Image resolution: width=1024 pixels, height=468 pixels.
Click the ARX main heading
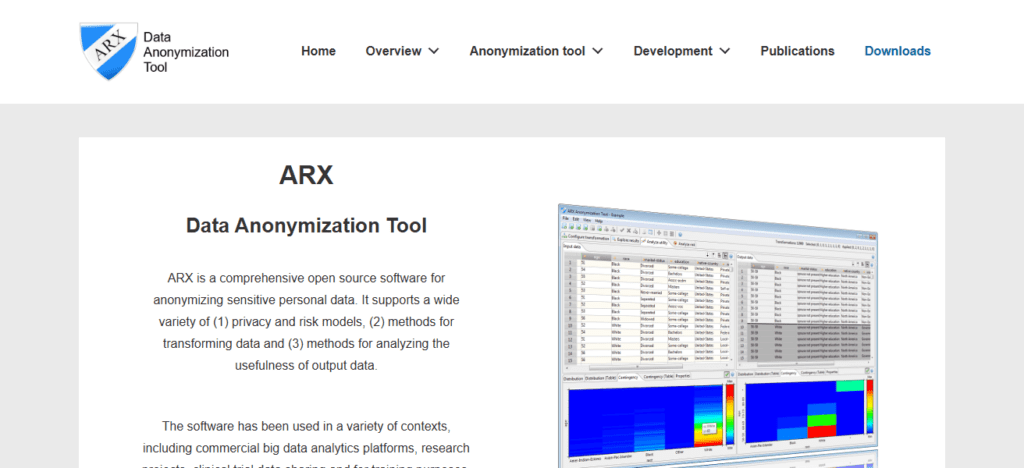[x=306, y=175]
